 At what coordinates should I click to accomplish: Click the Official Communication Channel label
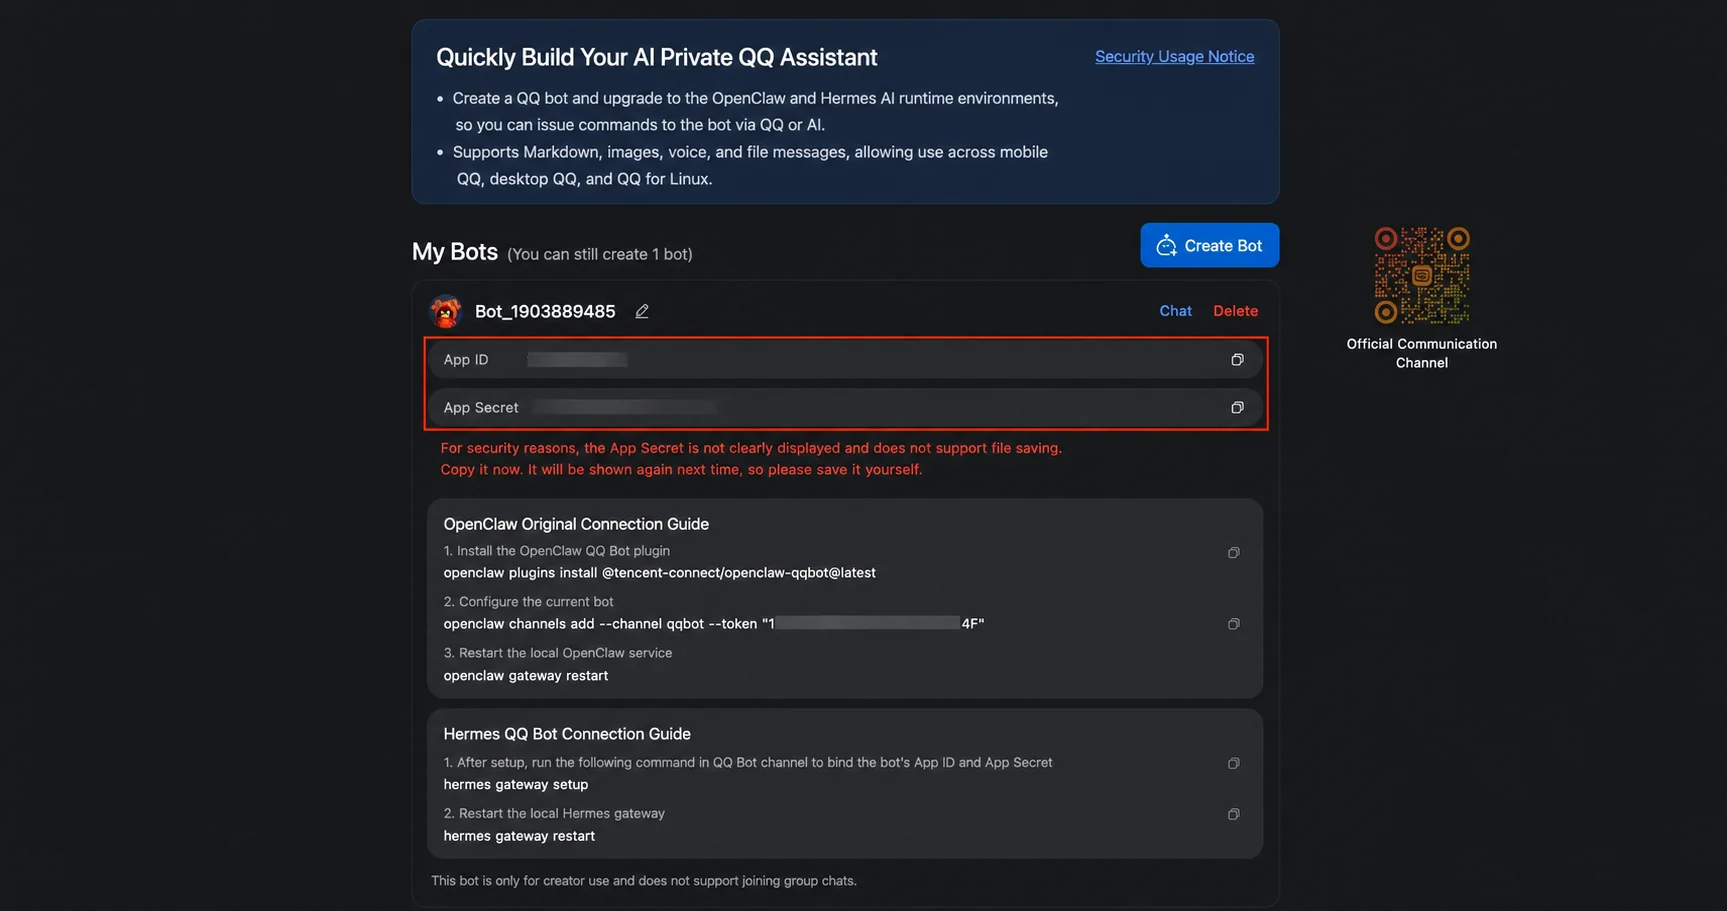coord(1421,353)
